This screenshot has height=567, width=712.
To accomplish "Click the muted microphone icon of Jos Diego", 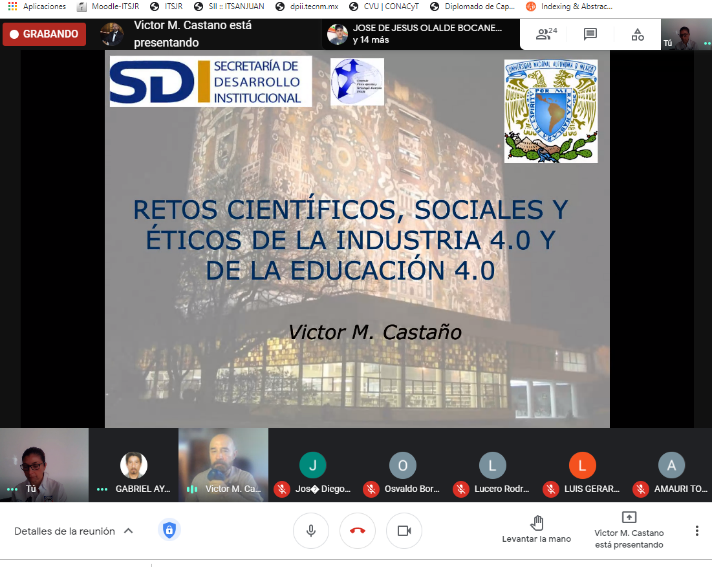I will pos(282,489).
